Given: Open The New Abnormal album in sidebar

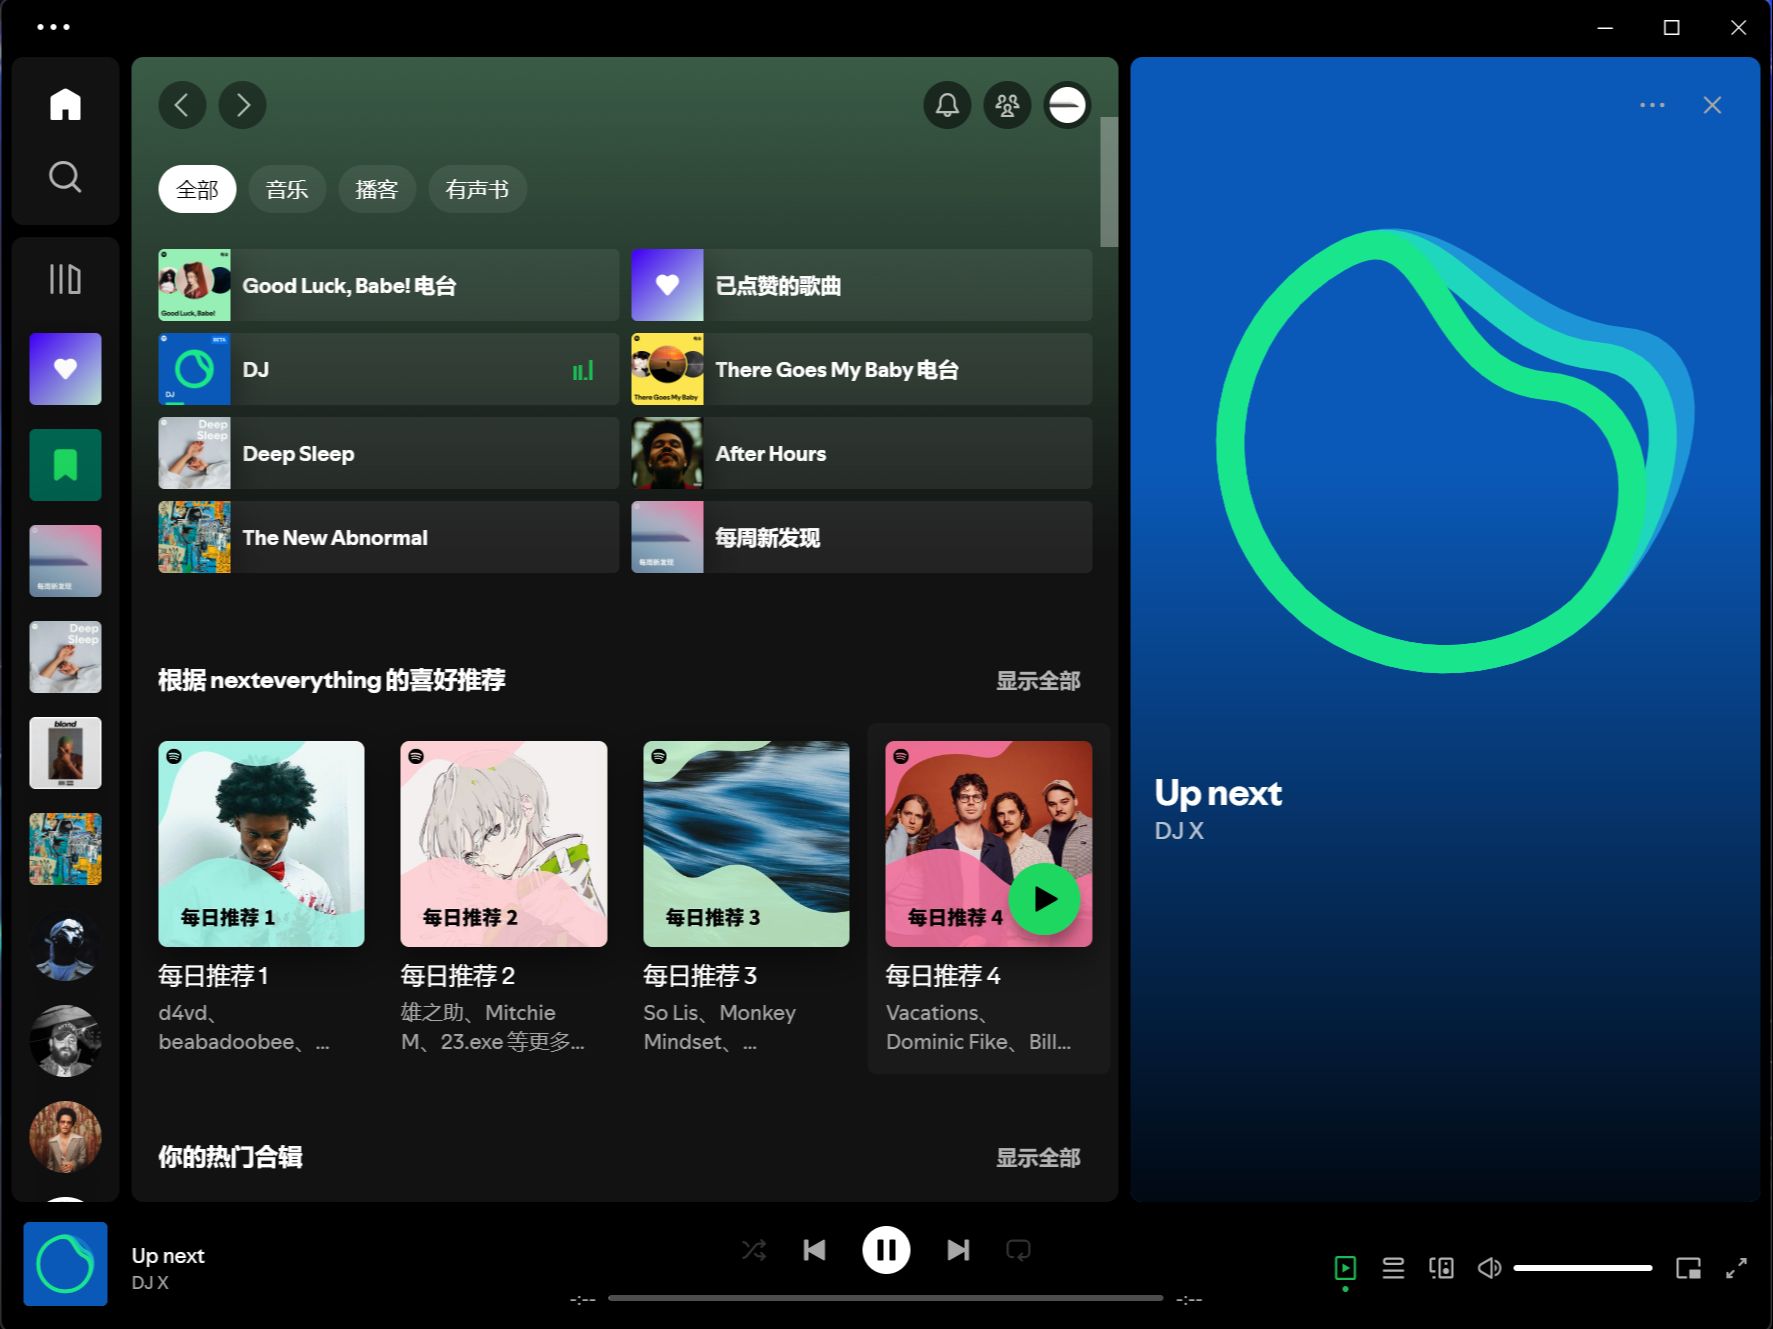Looking at the screenshot, I should [65, 849].
